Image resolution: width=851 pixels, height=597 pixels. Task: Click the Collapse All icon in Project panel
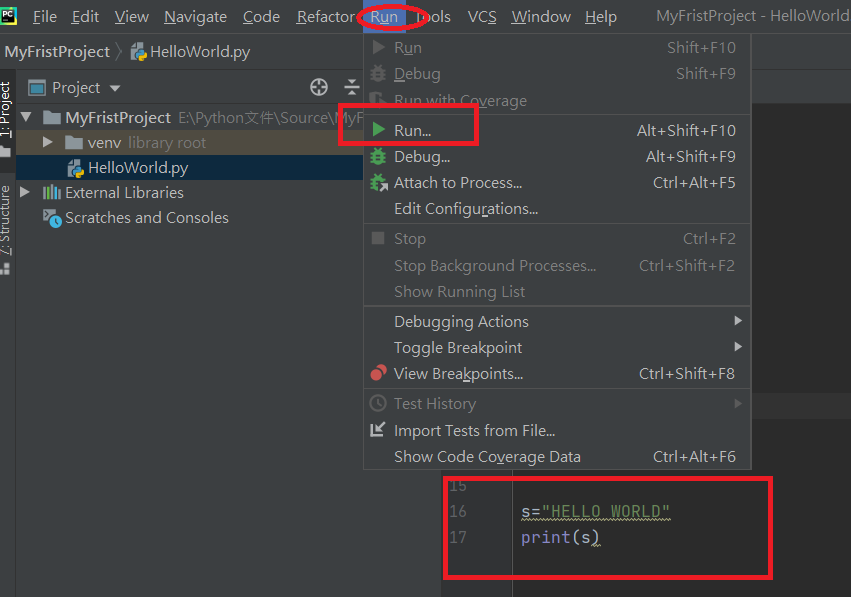[x=352, y=88]
